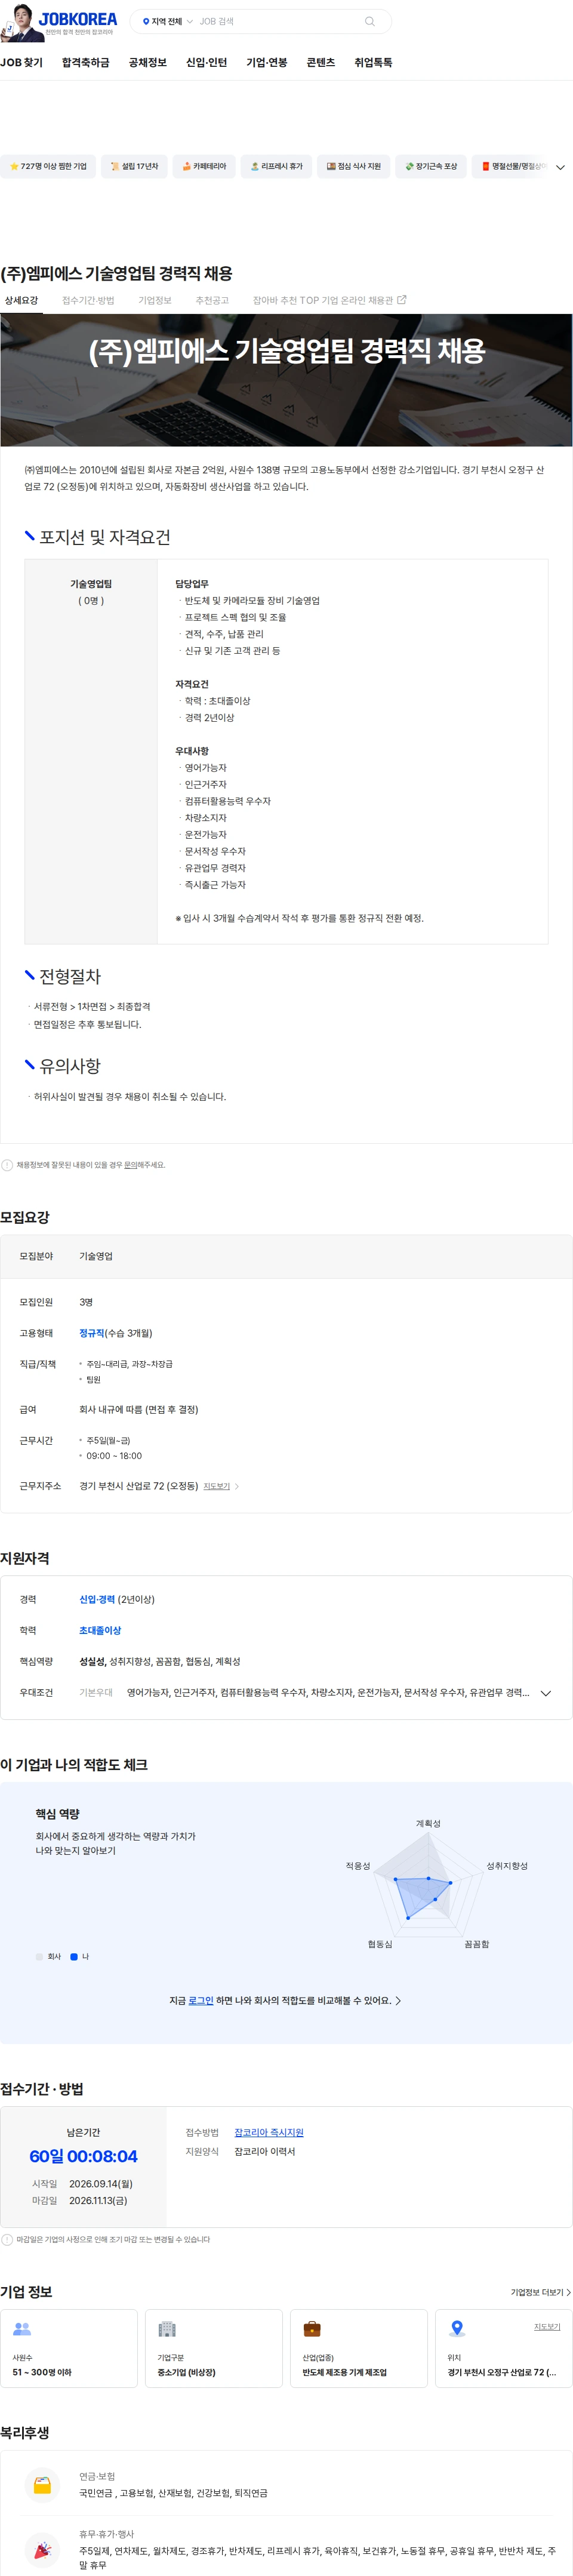Click the arrow after 비교해볼 수 있어요
The image size is (573, 2576).
[398, 2000]
